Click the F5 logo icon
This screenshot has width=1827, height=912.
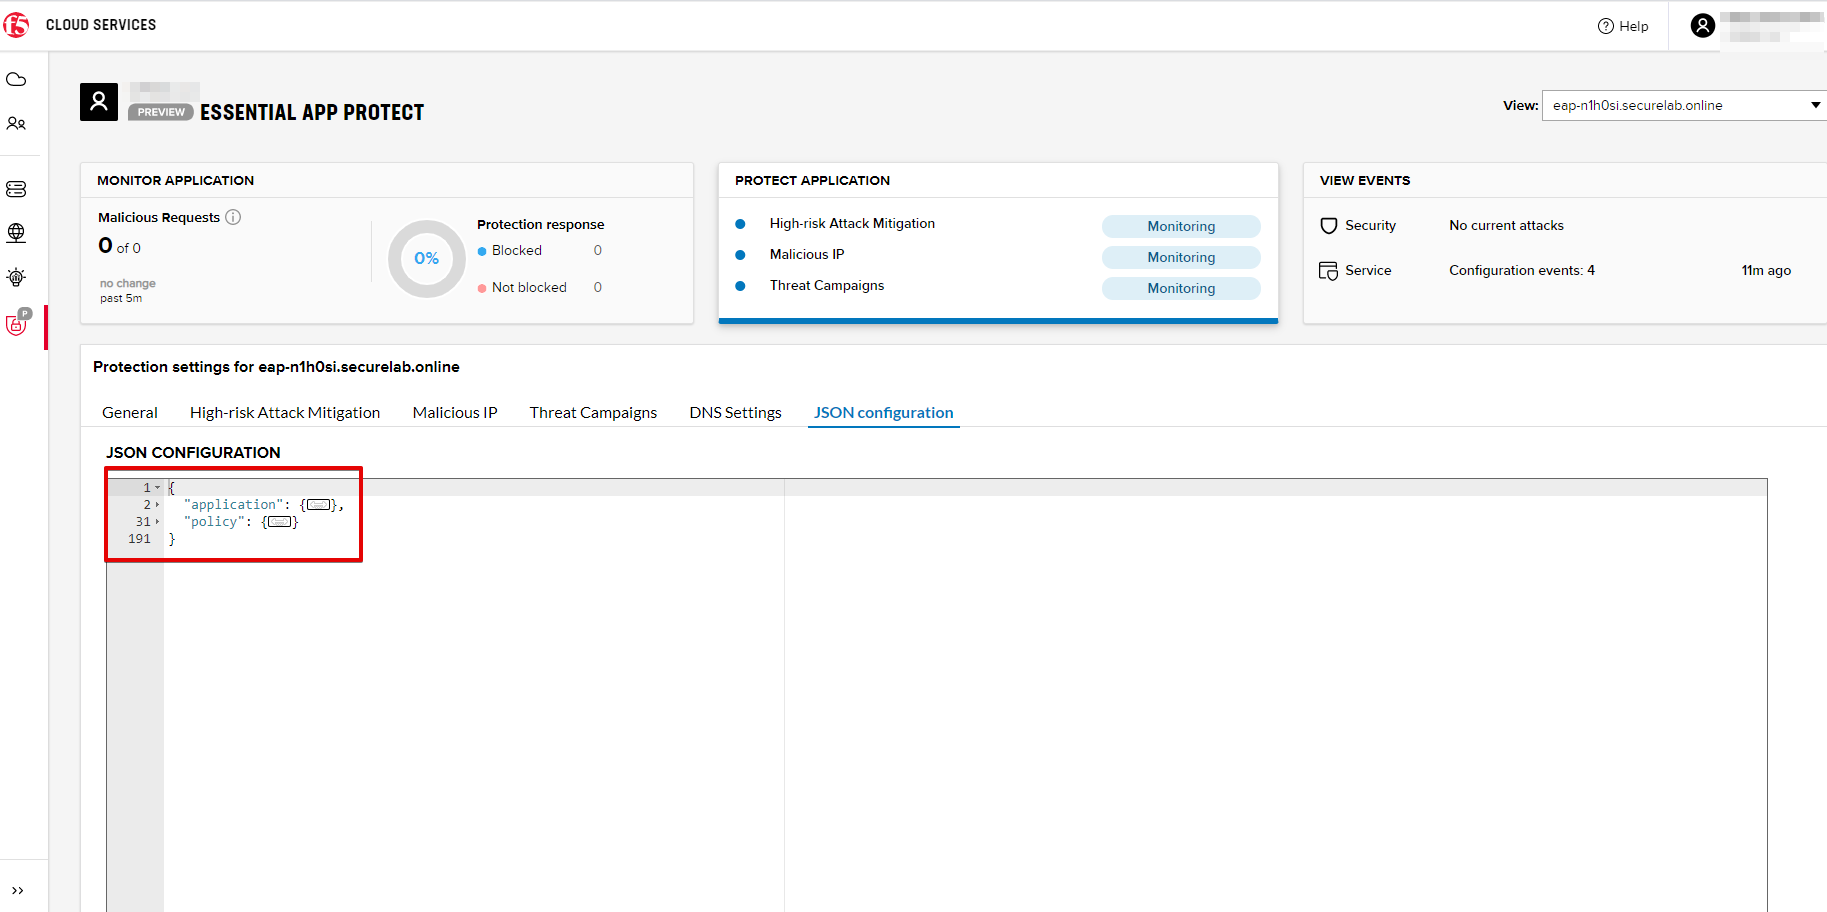point(16,24)
